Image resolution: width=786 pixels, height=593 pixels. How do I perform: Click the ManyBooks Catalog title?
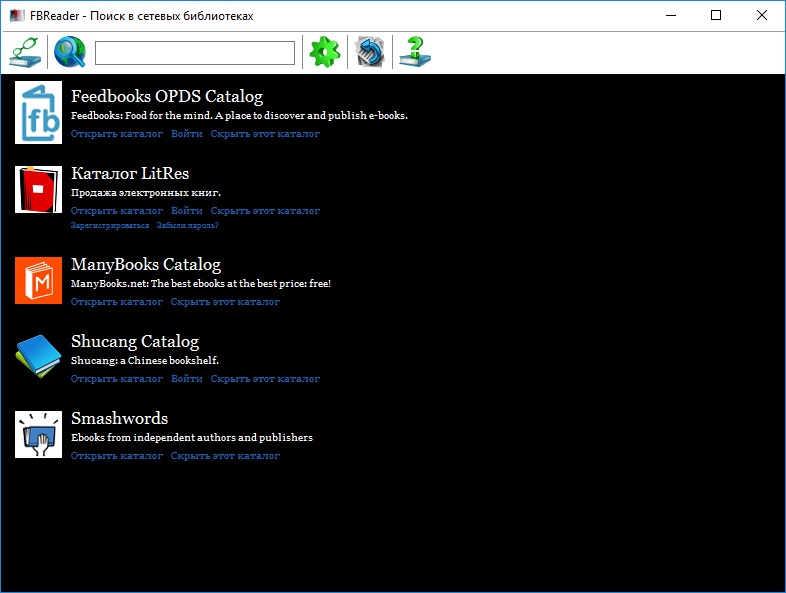(x=146, y=265)
